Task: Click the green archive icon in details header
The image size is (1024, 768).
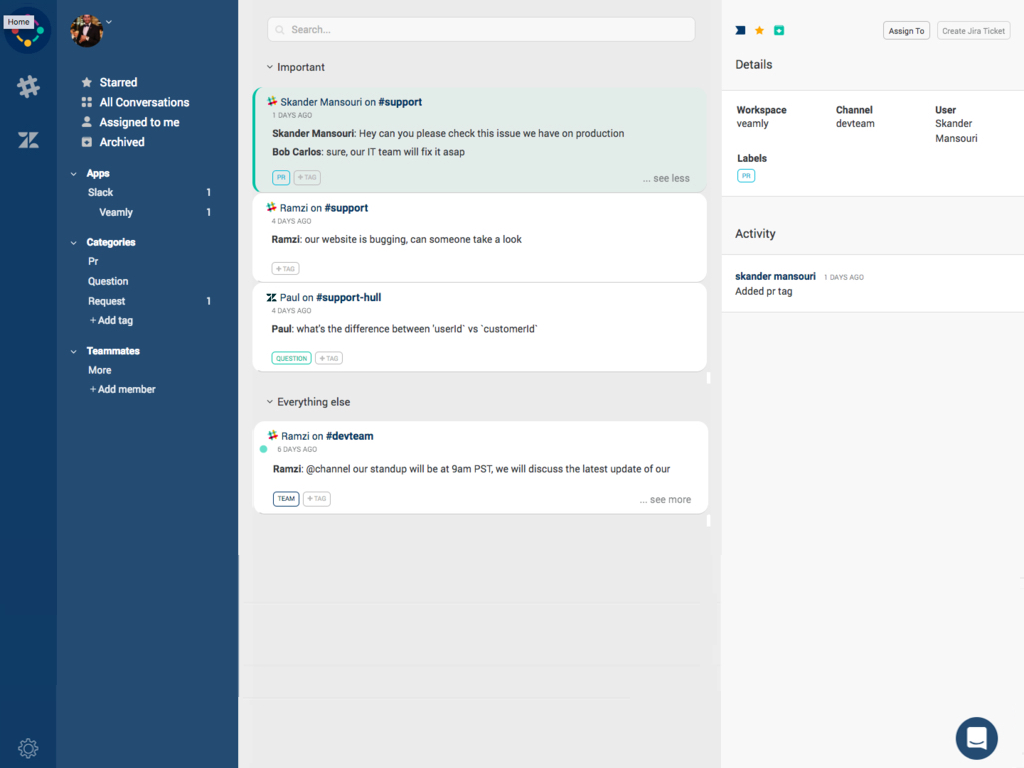Action: coord(779,31)
